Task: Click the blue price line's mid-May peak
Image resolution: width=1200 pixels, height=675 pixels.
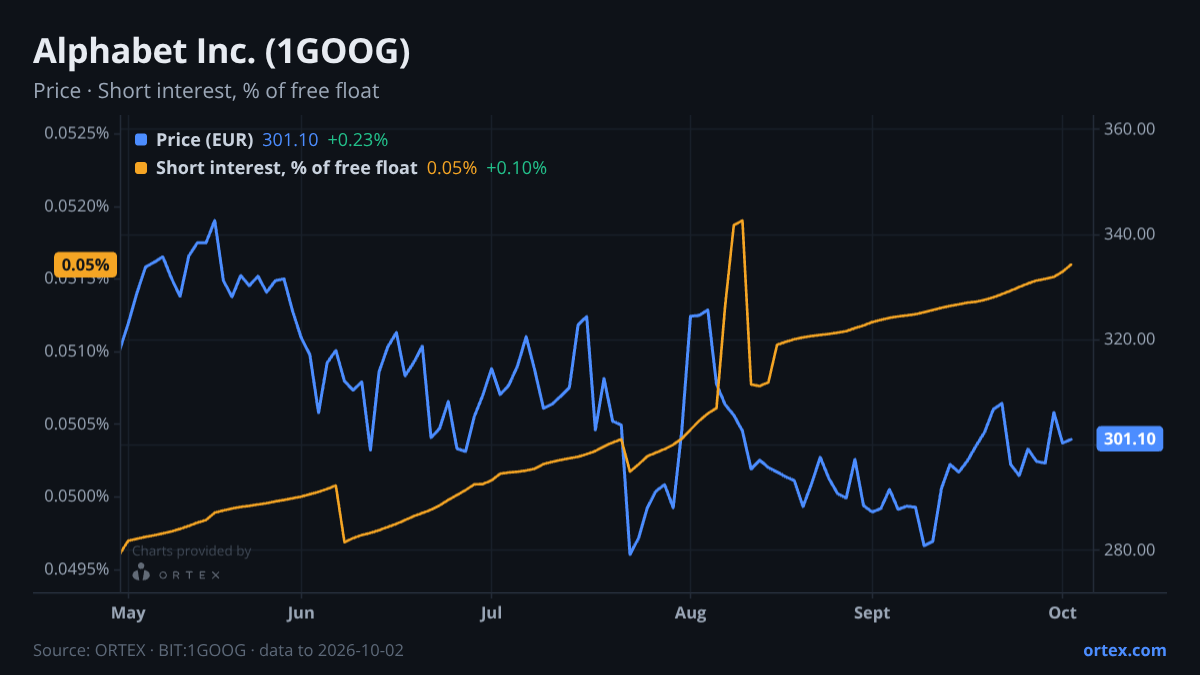Action: (214, 221)
